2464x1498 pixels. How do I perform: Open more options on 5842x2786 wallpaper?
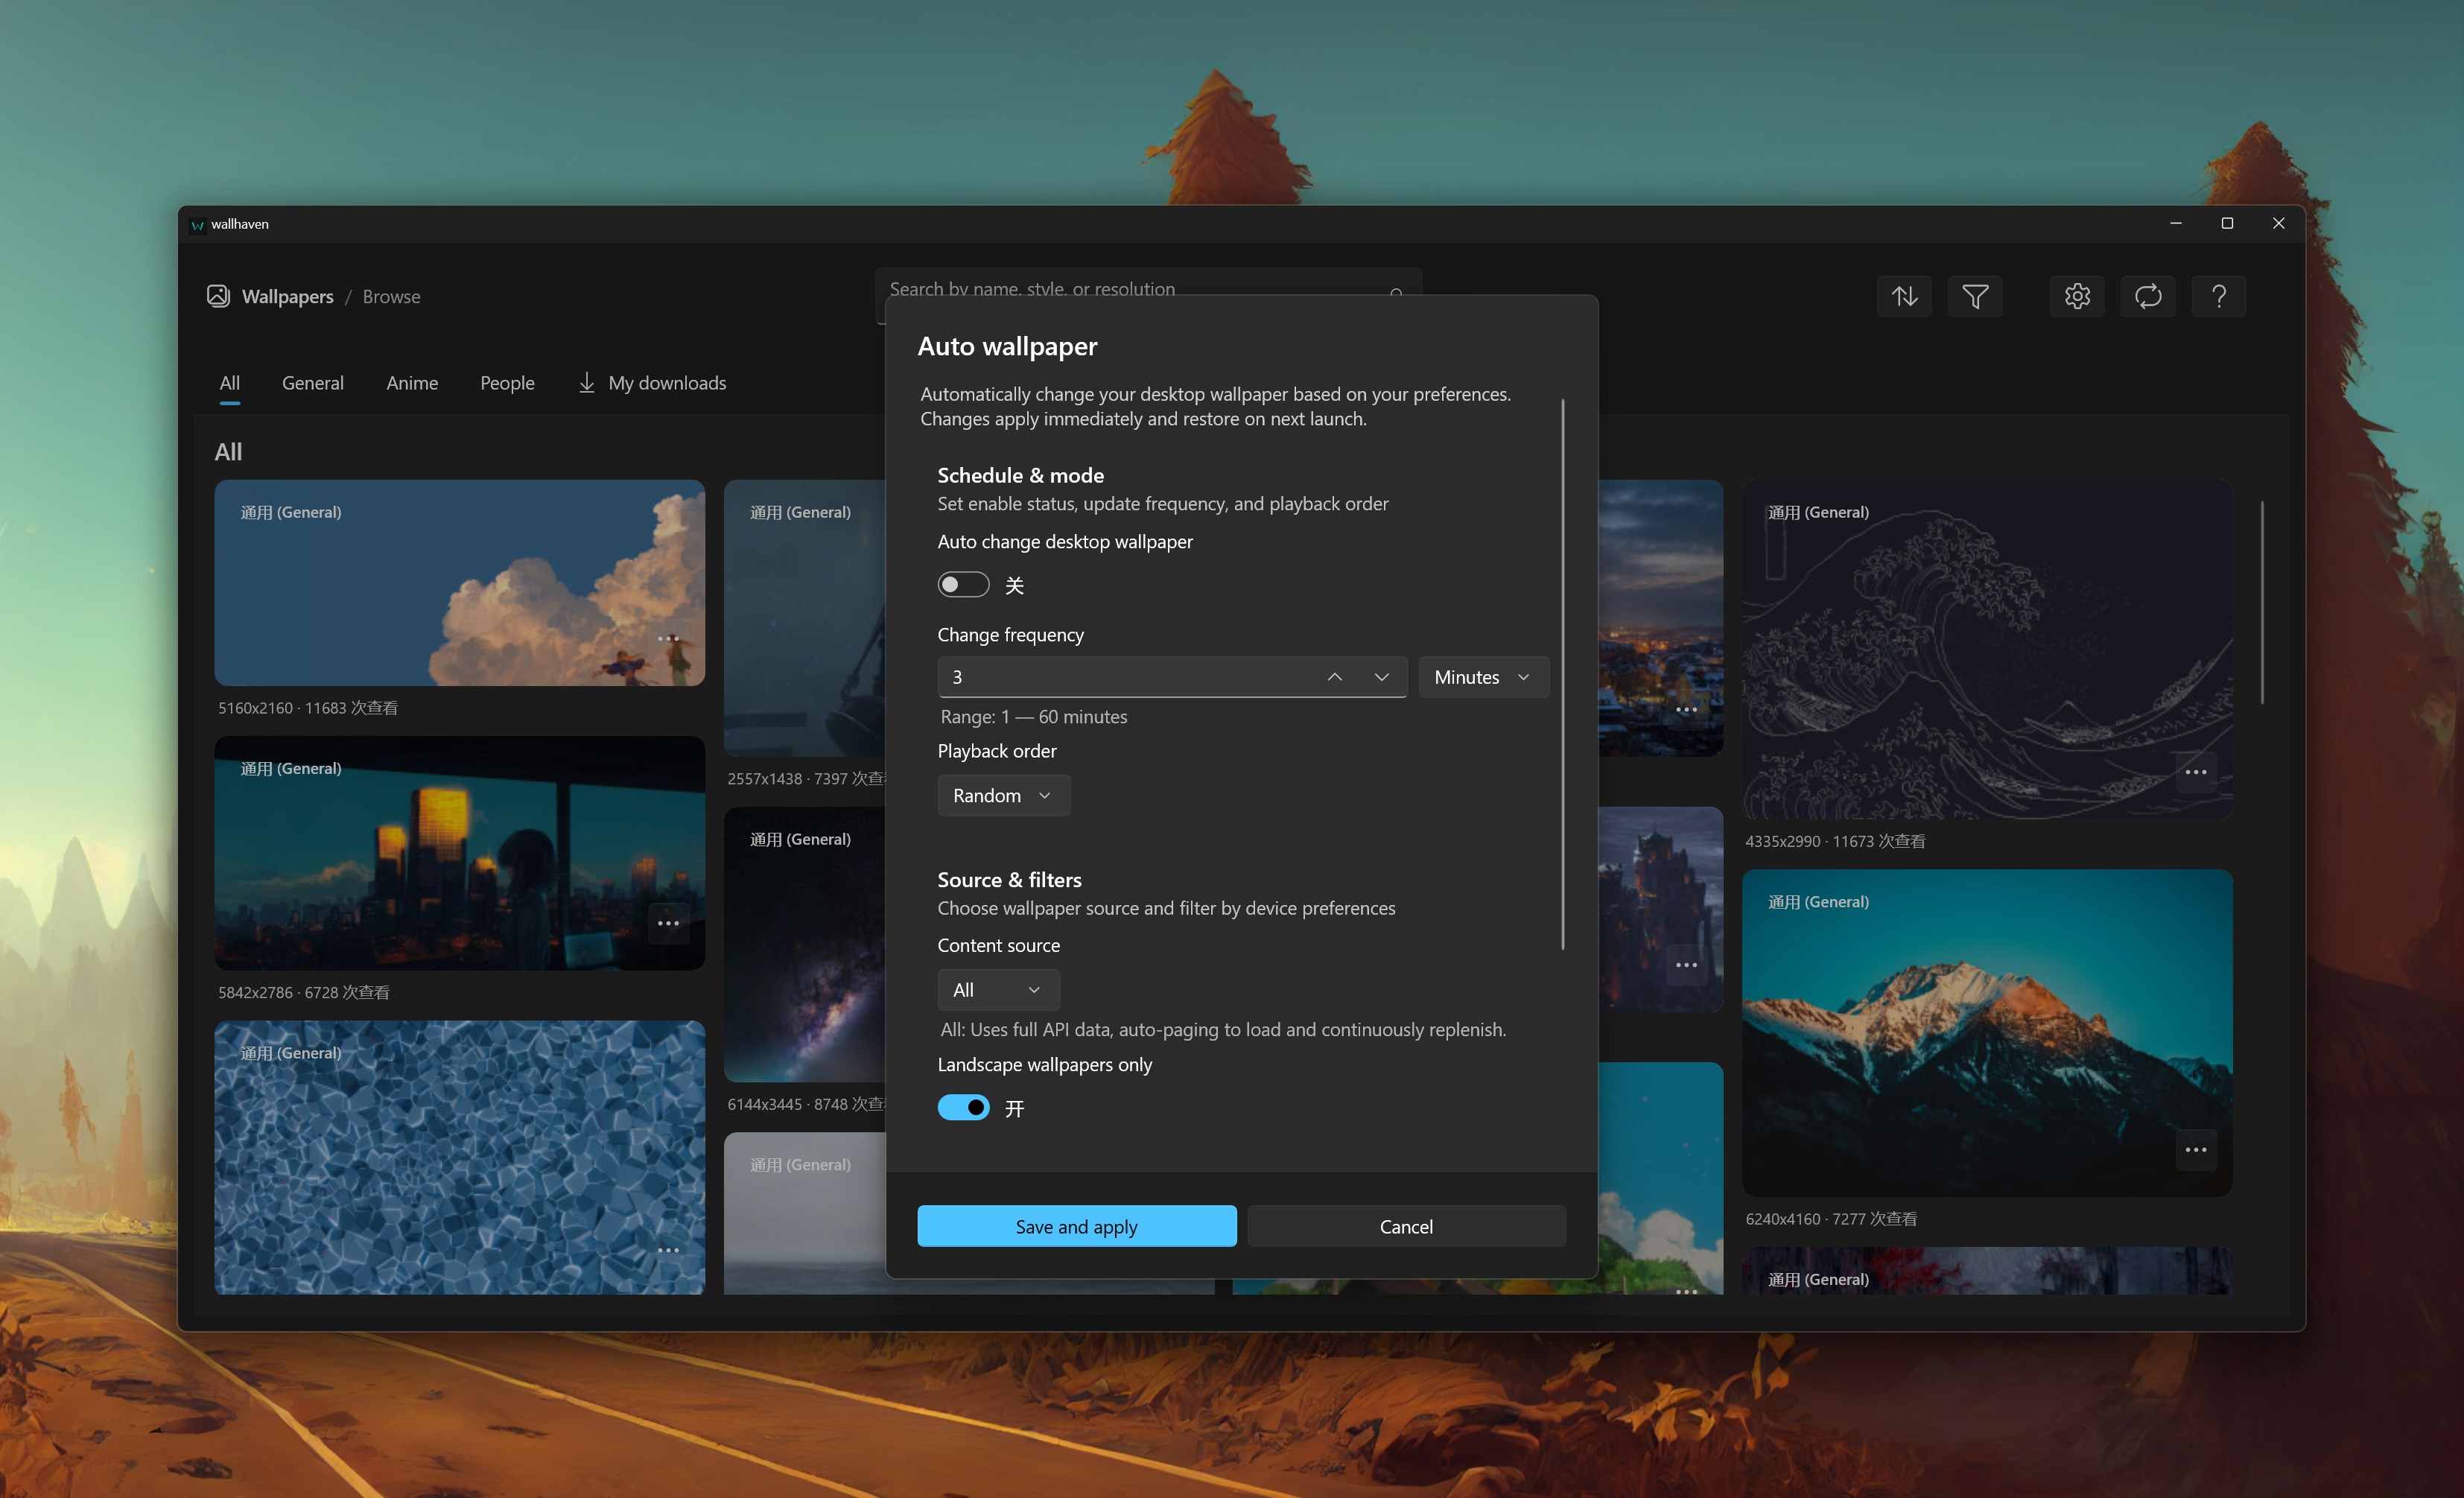[668, 923]
